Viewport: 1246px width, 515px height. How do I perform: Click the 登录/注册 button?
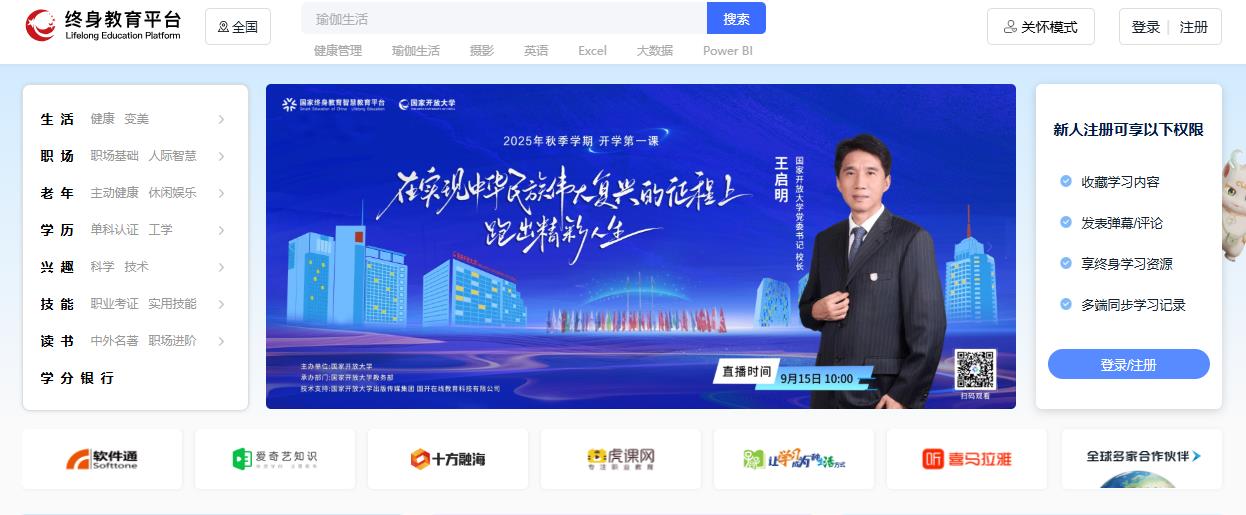coord(1129,364)
